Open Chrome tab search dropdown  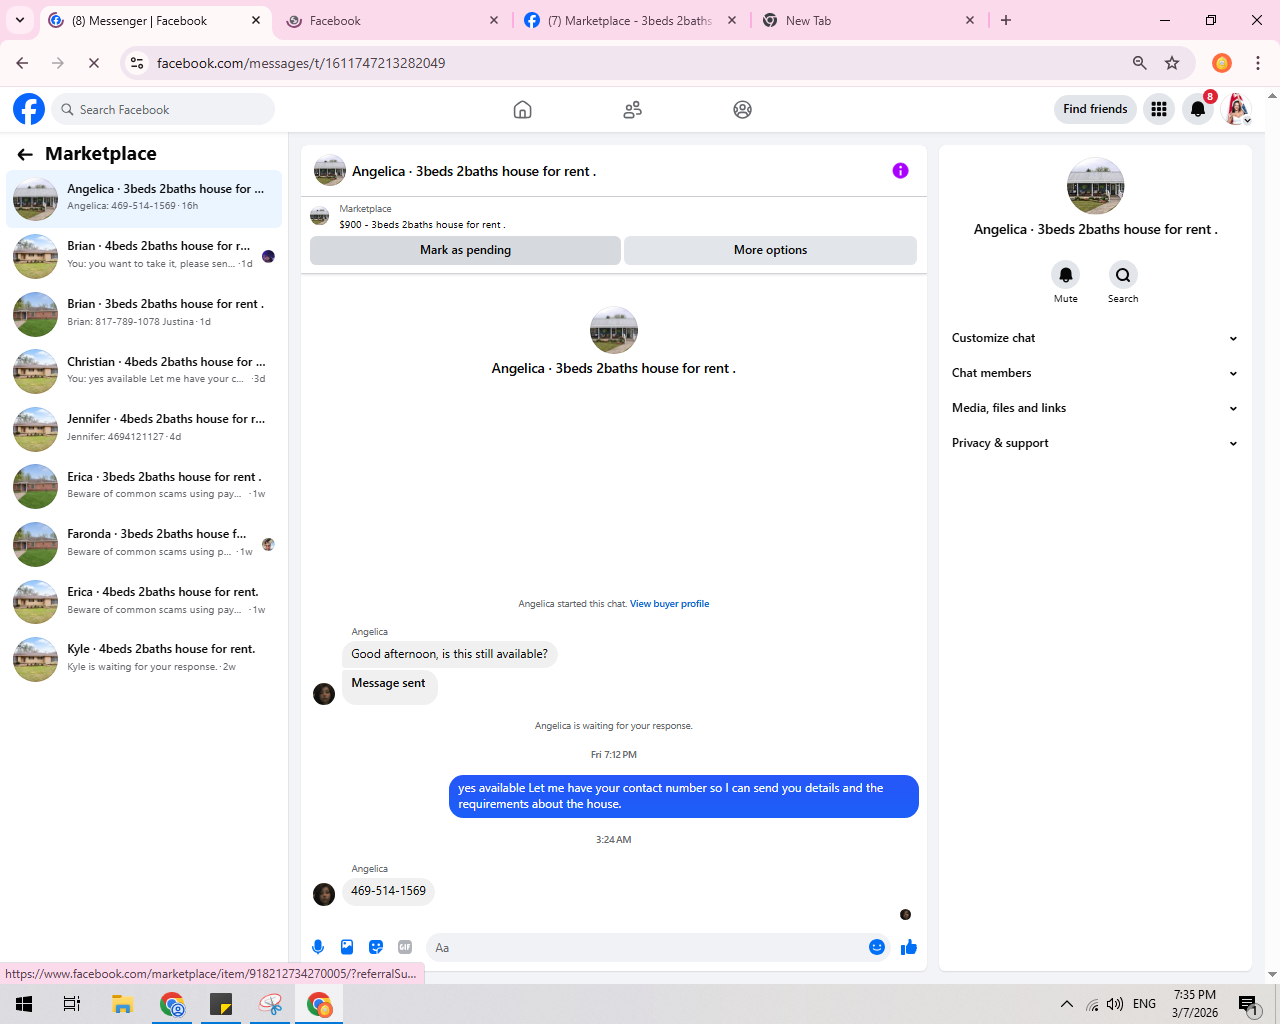20,20
